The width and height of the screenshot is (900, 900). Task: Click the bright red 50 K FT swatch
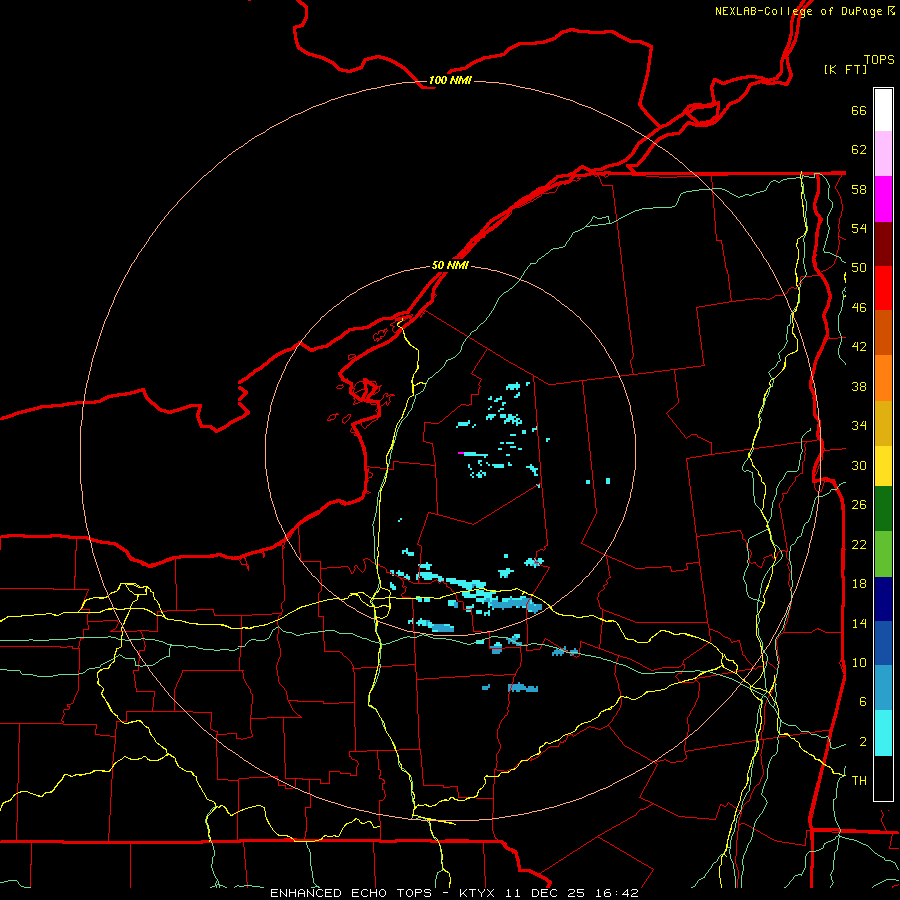883,288
